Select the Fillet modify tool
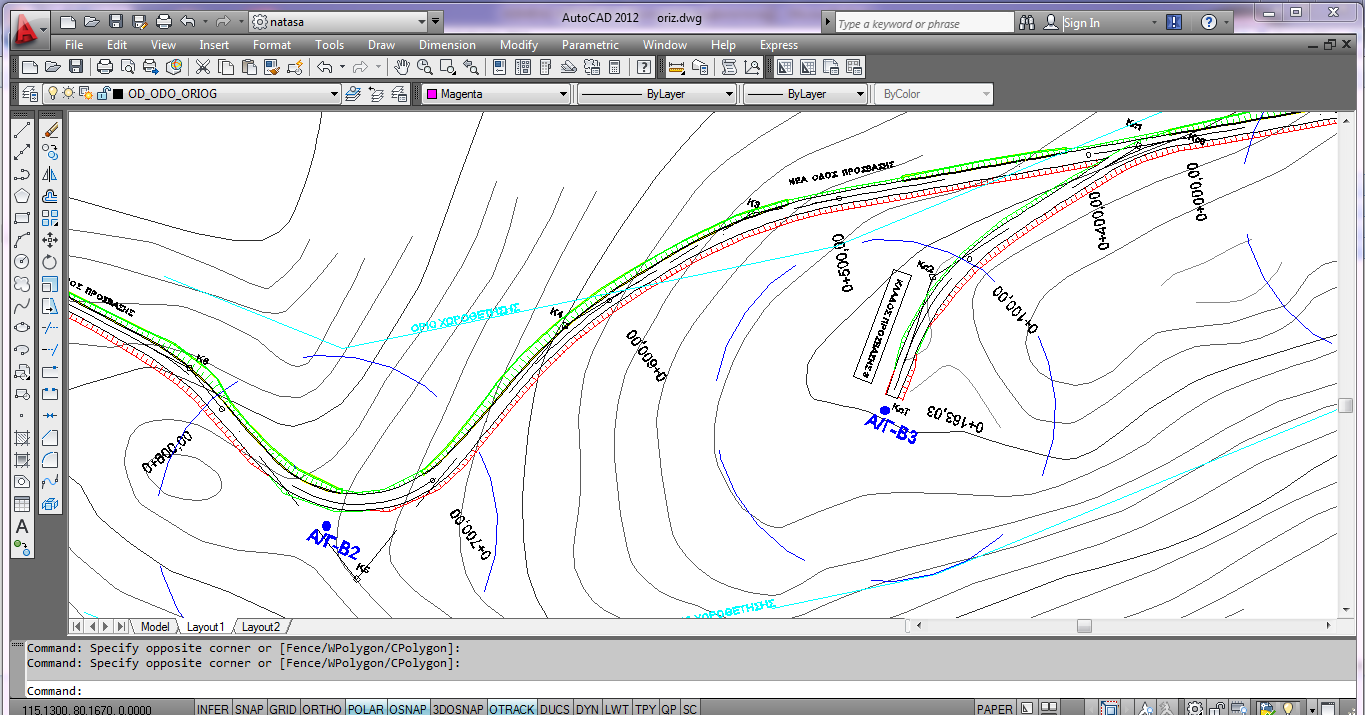The image size is (1365, 715). coord(50,460)
